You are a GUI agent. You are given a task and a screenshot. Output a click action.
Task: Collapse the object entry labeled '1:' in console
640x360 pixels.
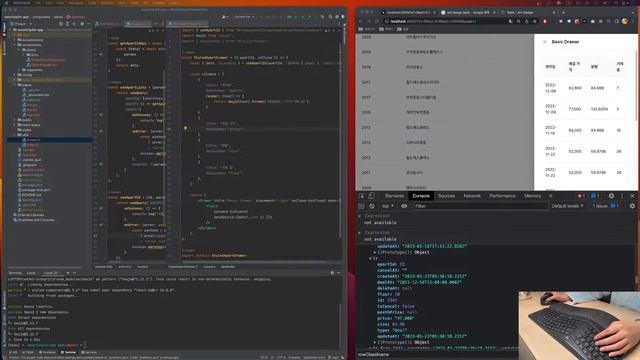(371, 258)
